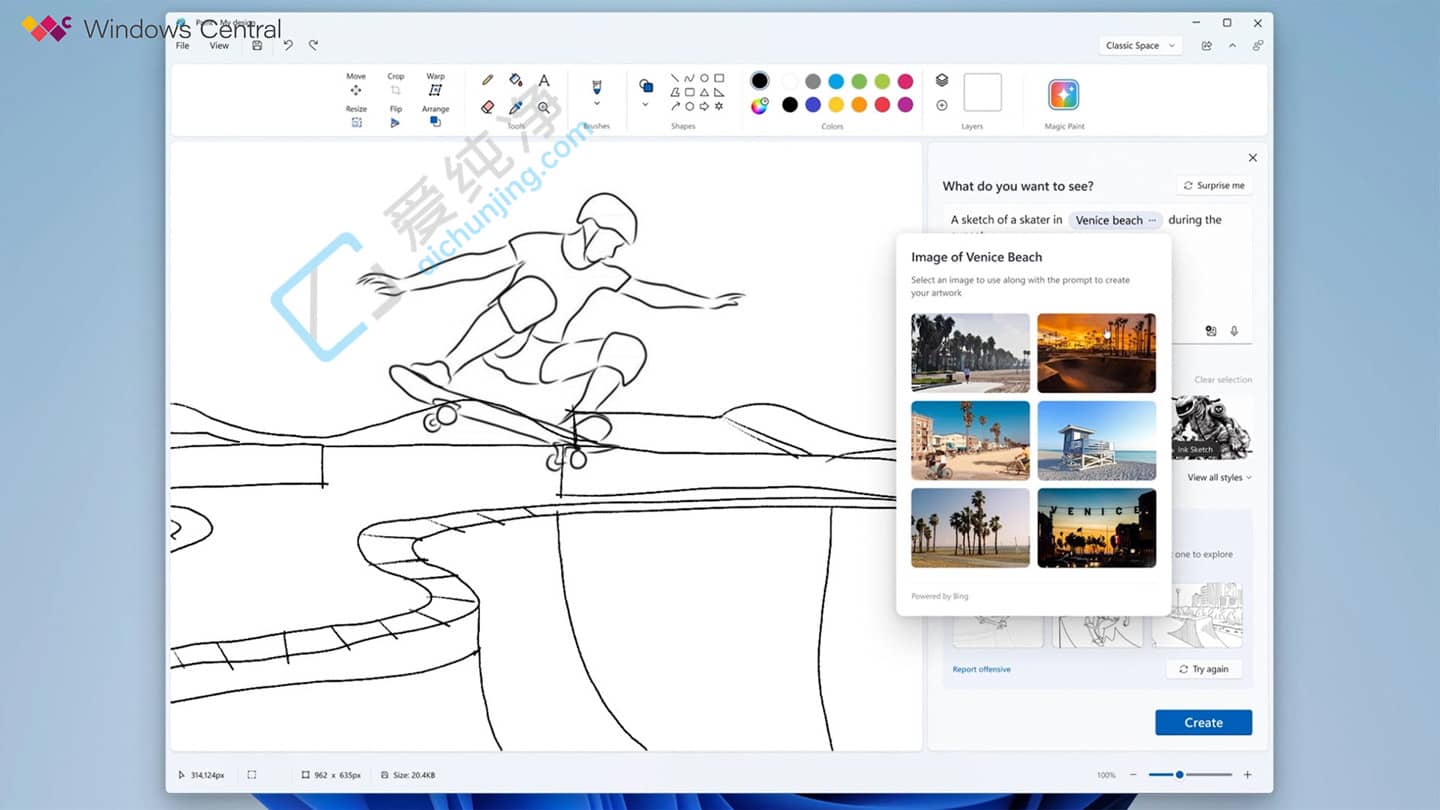Select the lifeguard tower beach image
This screenshot has height=810, width=1440.
click(1096, 440)
